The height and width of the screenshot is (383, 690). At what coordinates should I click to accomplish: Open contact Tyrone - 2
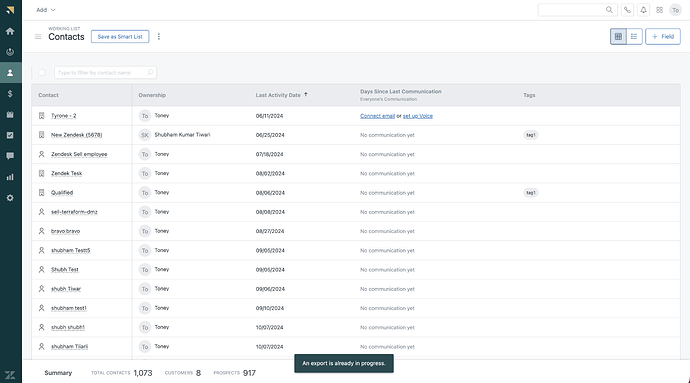pos(63,116)
